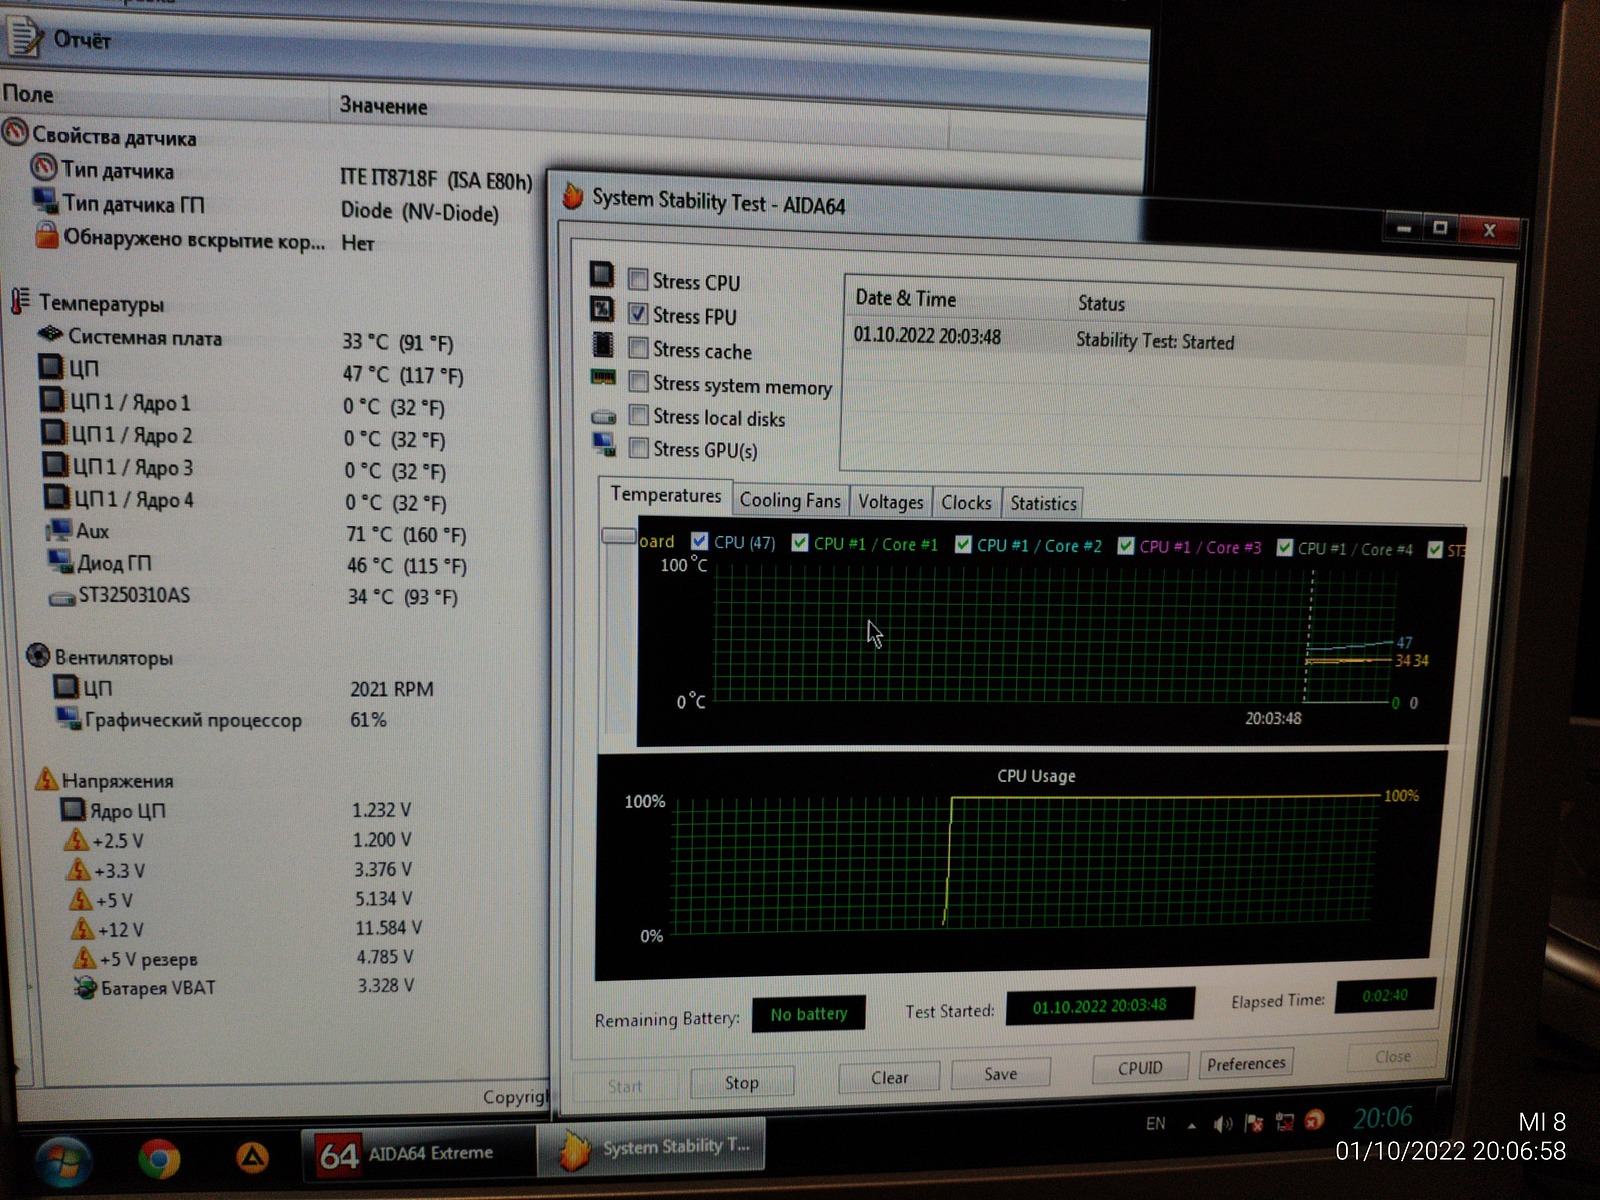Open the Windows Start menu

(63, 1162)
